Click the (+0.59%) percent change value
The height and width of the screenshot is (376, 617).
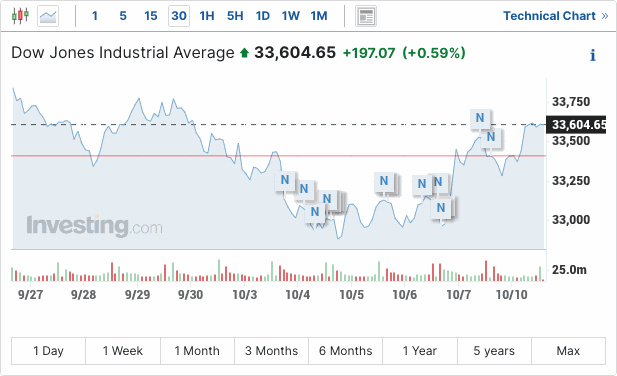434,53
